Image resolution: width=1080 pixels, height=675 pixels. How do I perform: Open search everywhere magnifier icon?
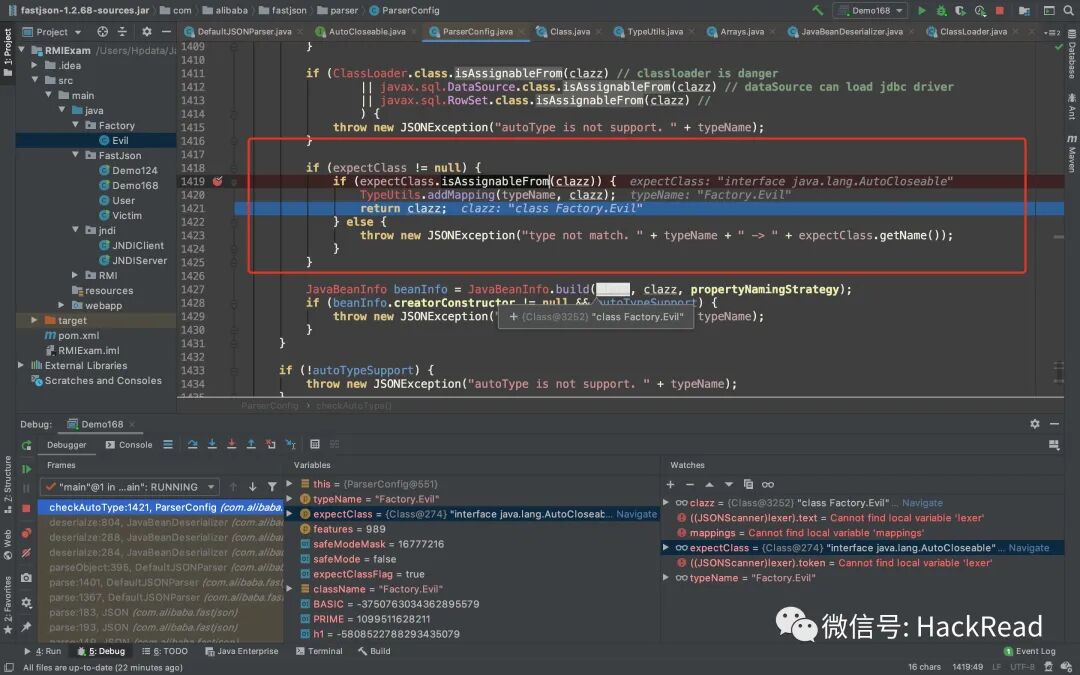(1068, 10)
